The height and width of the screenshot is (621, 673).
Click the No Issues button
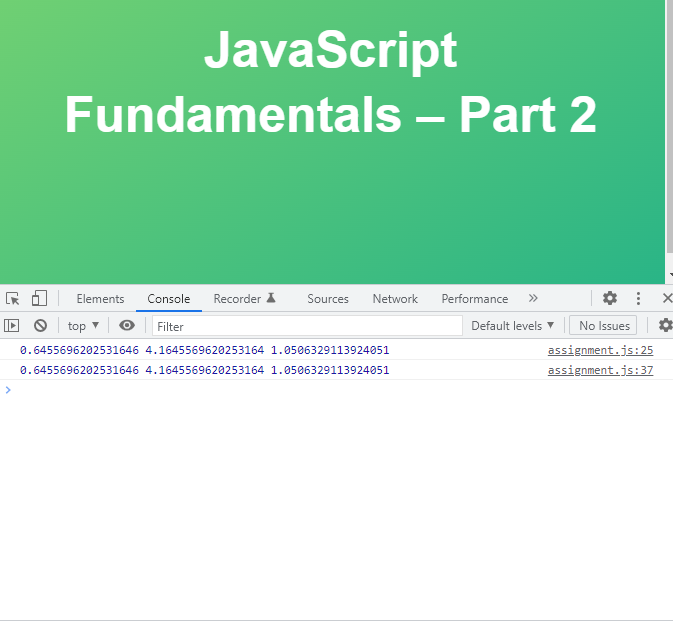coord(603,326)
